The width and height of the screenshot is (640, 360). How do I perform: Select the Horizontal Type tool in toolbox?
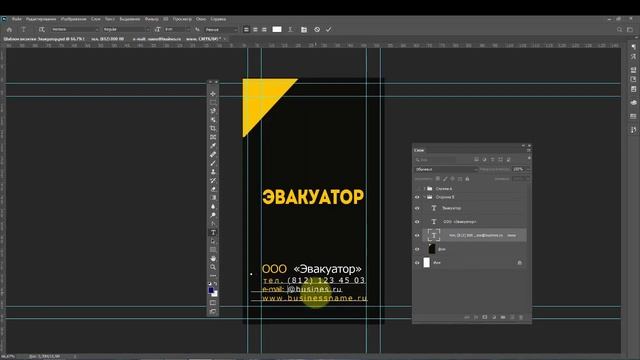[213, 233]
